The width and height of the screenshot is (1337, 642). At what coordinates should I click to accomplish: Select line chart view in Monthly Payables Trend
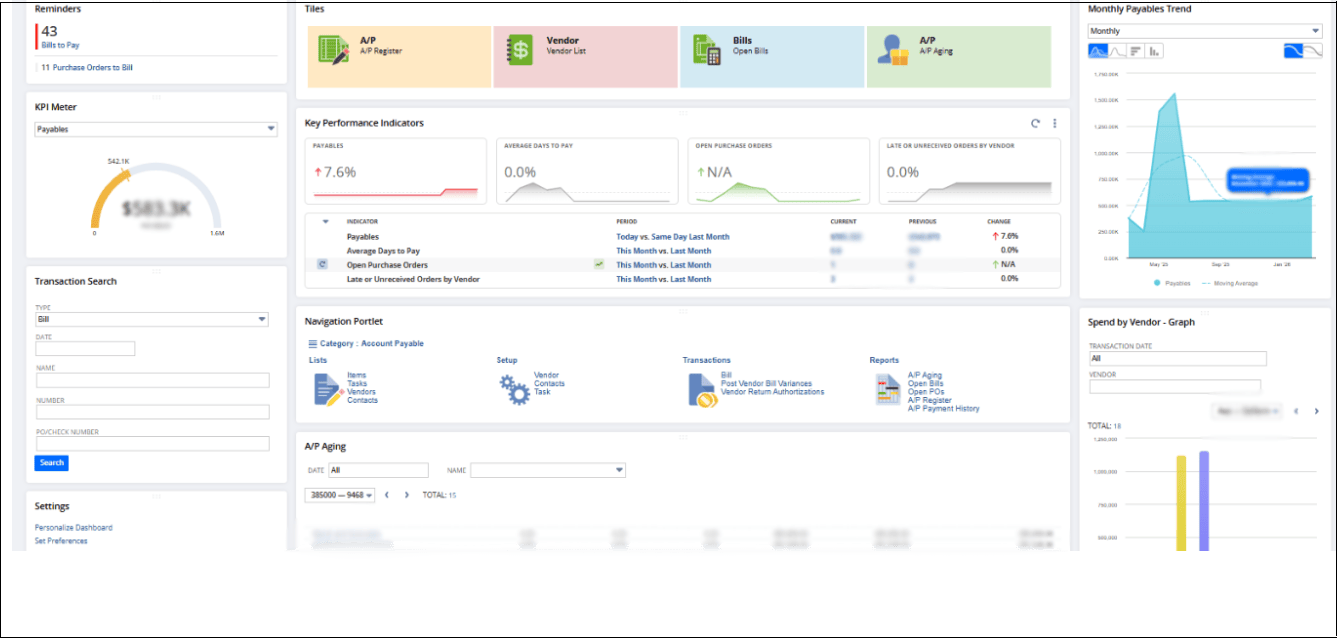point(1117,51)
